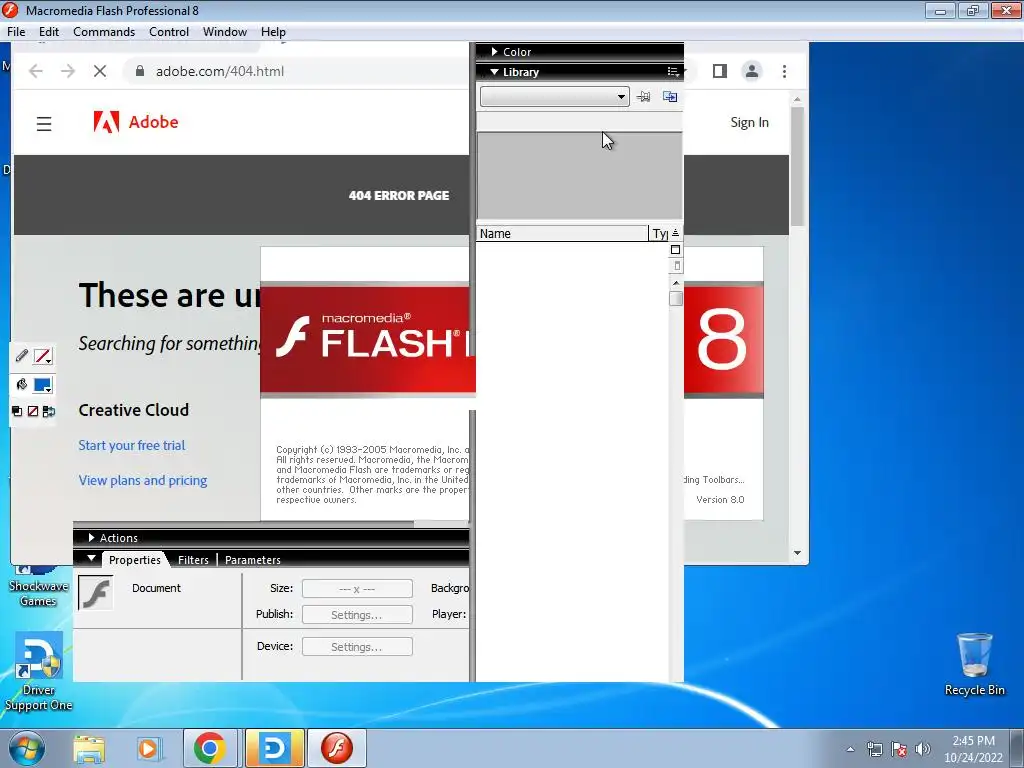Click View plans and pricing link
This screenshot has height=768, width=1024.
pos(143,481)
